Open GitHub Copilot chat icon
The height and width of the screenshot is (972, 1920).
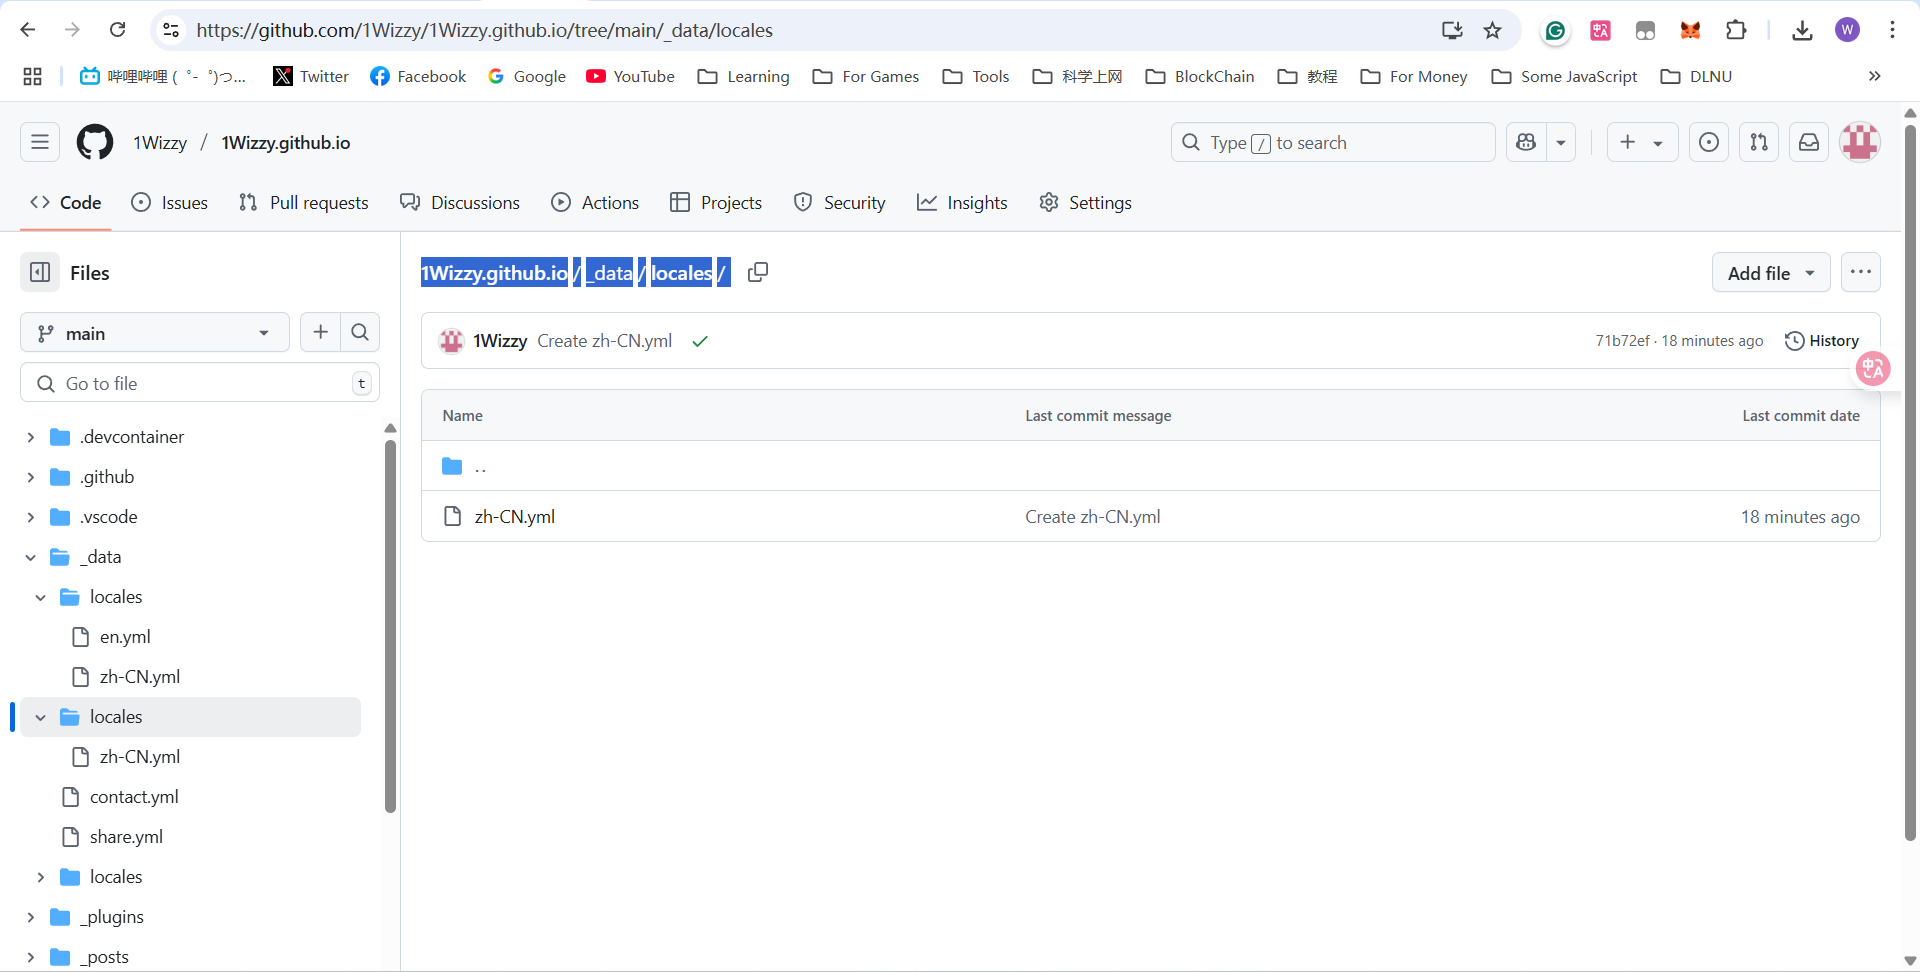point(1526,142)
